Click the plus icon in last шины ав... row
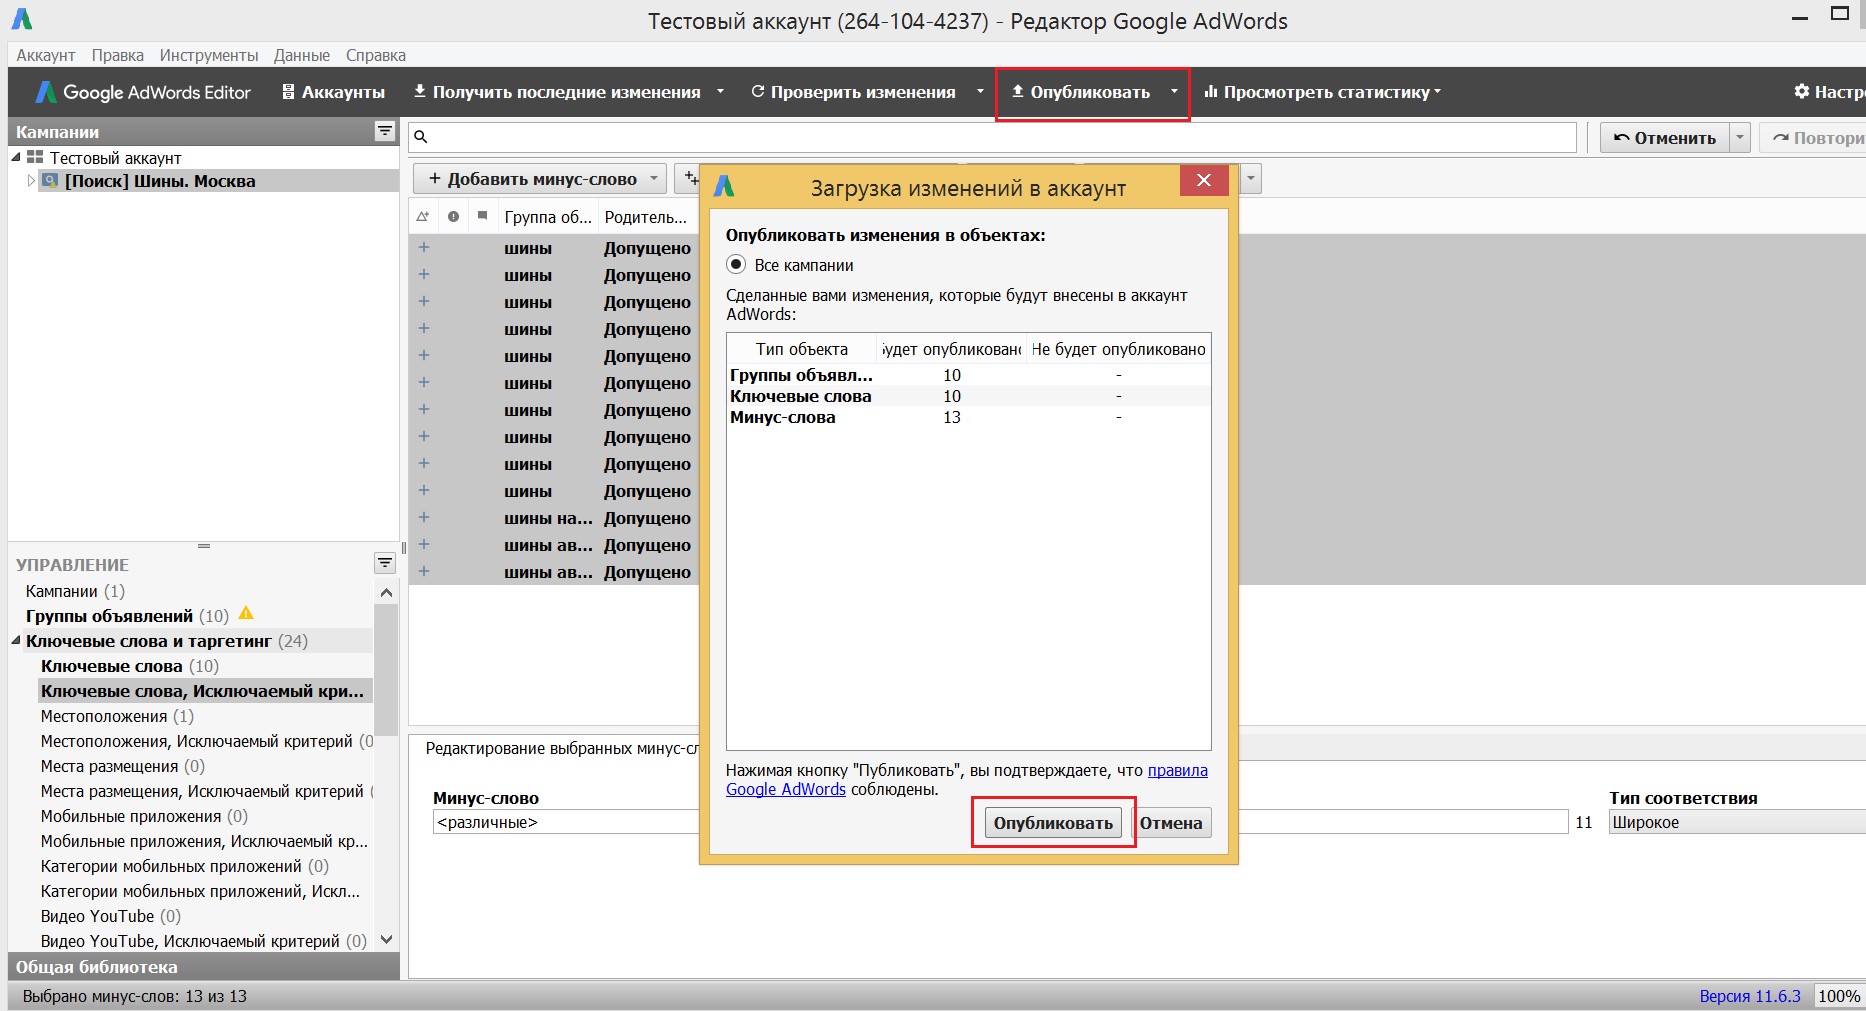Image resolution: width=1866 pixels, height=1011 pixels. [424, 571]
